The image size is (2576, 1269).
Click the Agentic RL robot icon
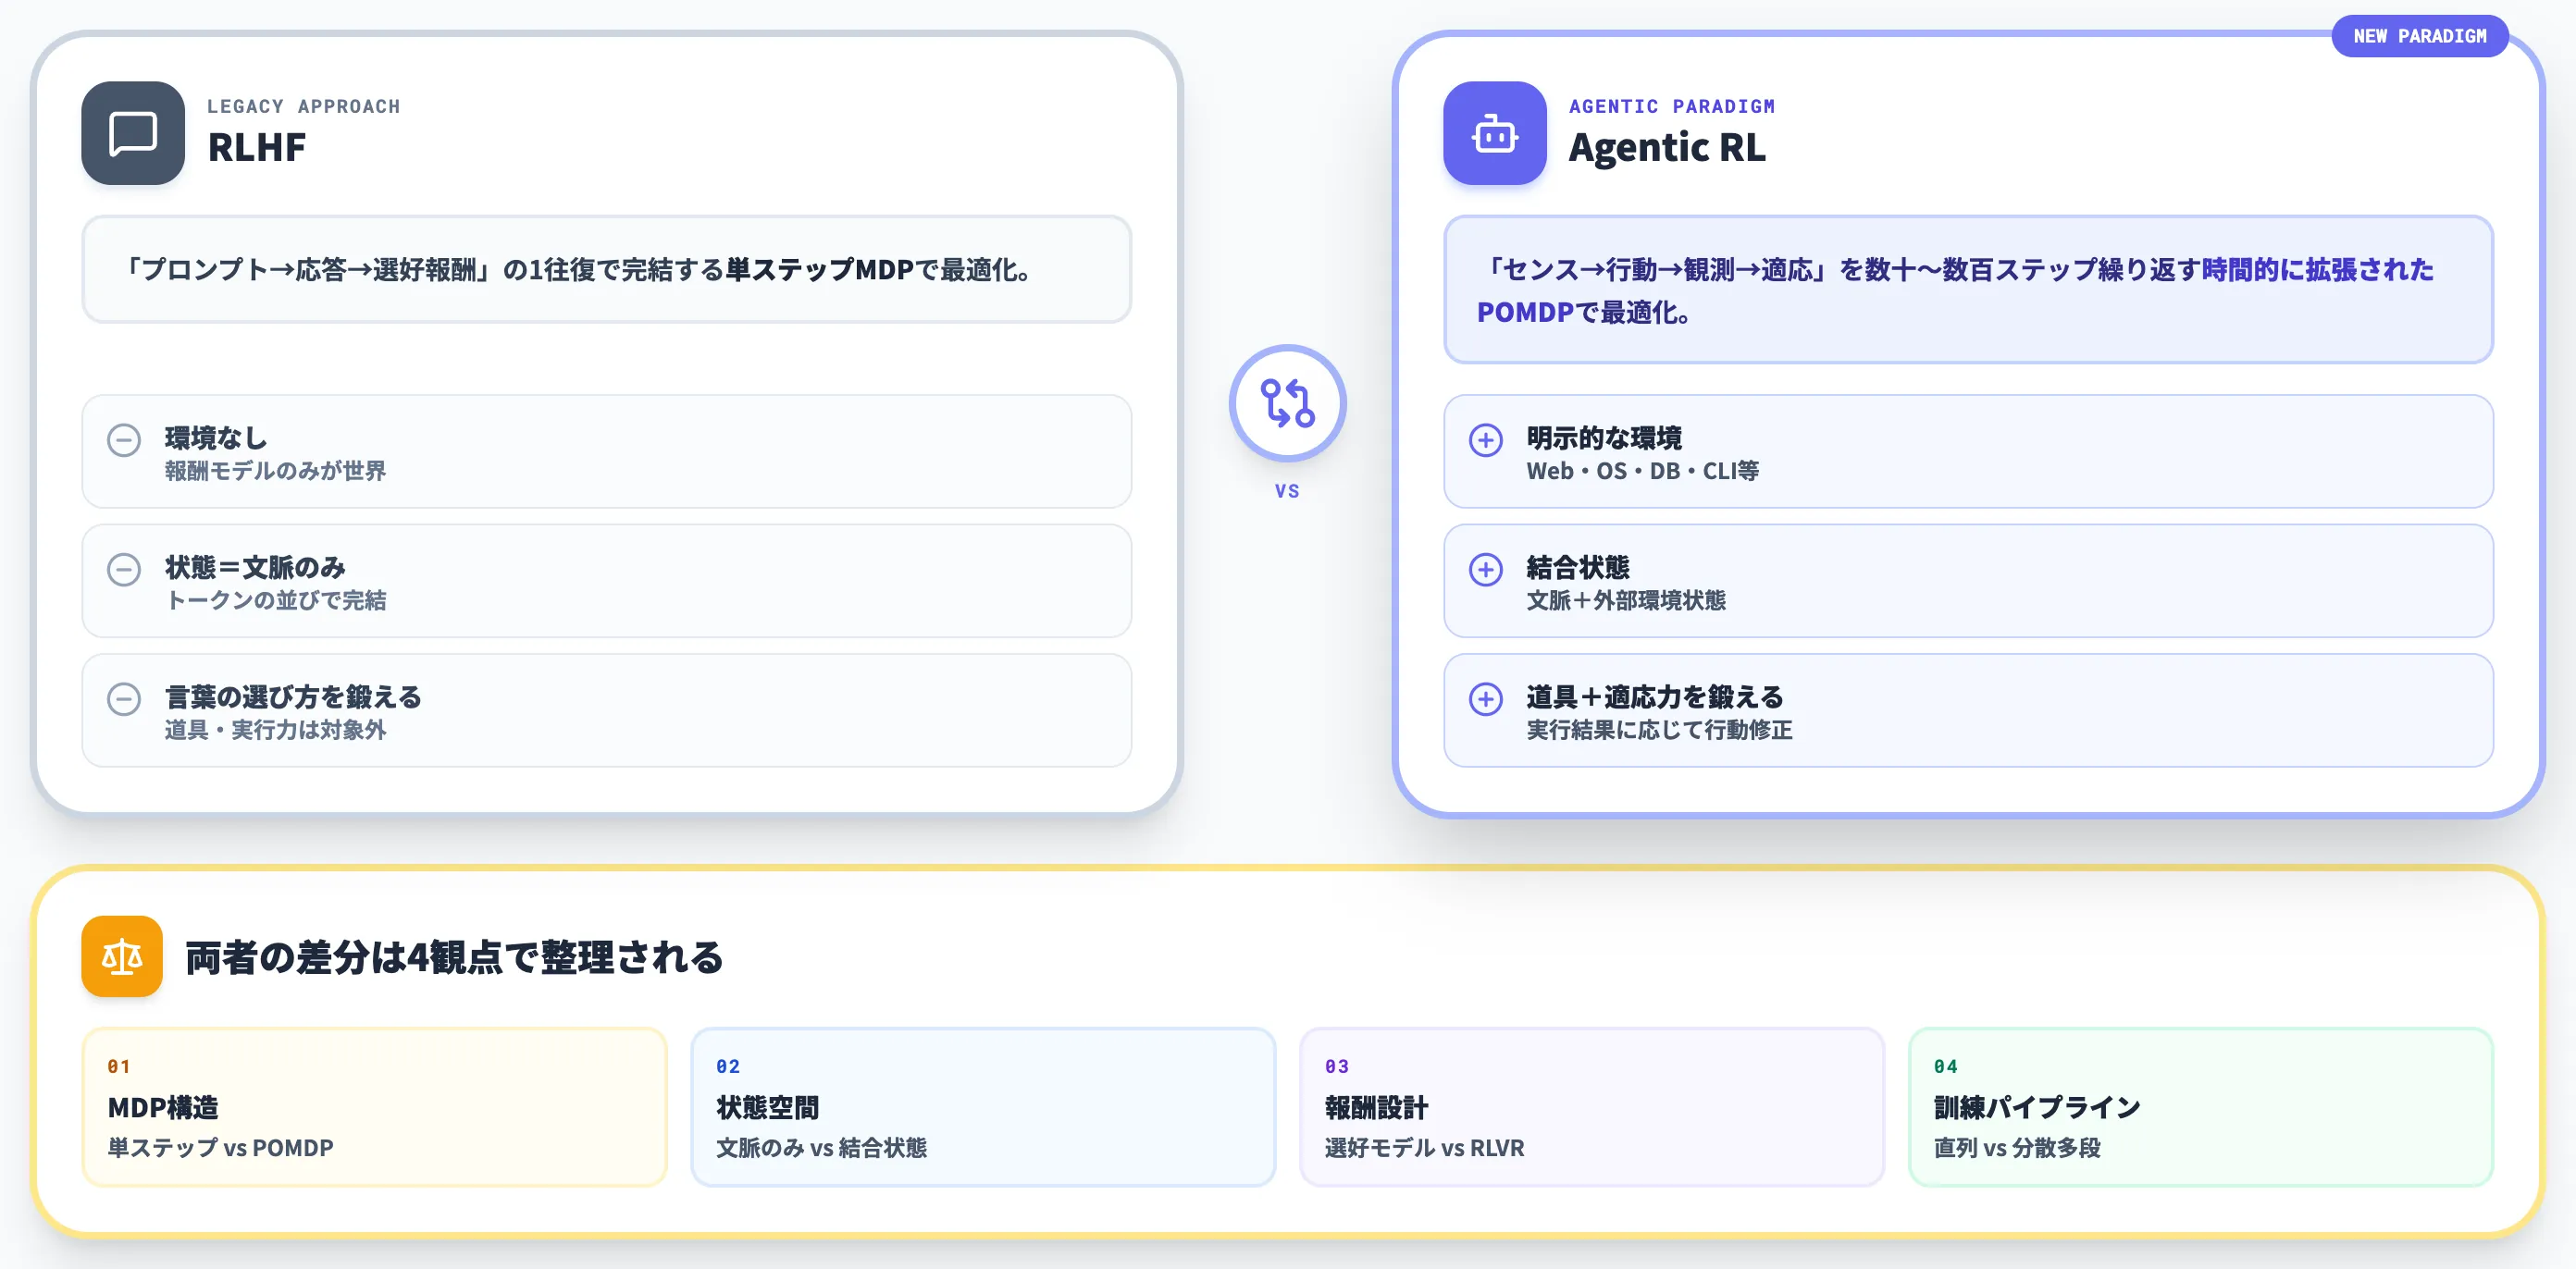tap(1494, 133)
